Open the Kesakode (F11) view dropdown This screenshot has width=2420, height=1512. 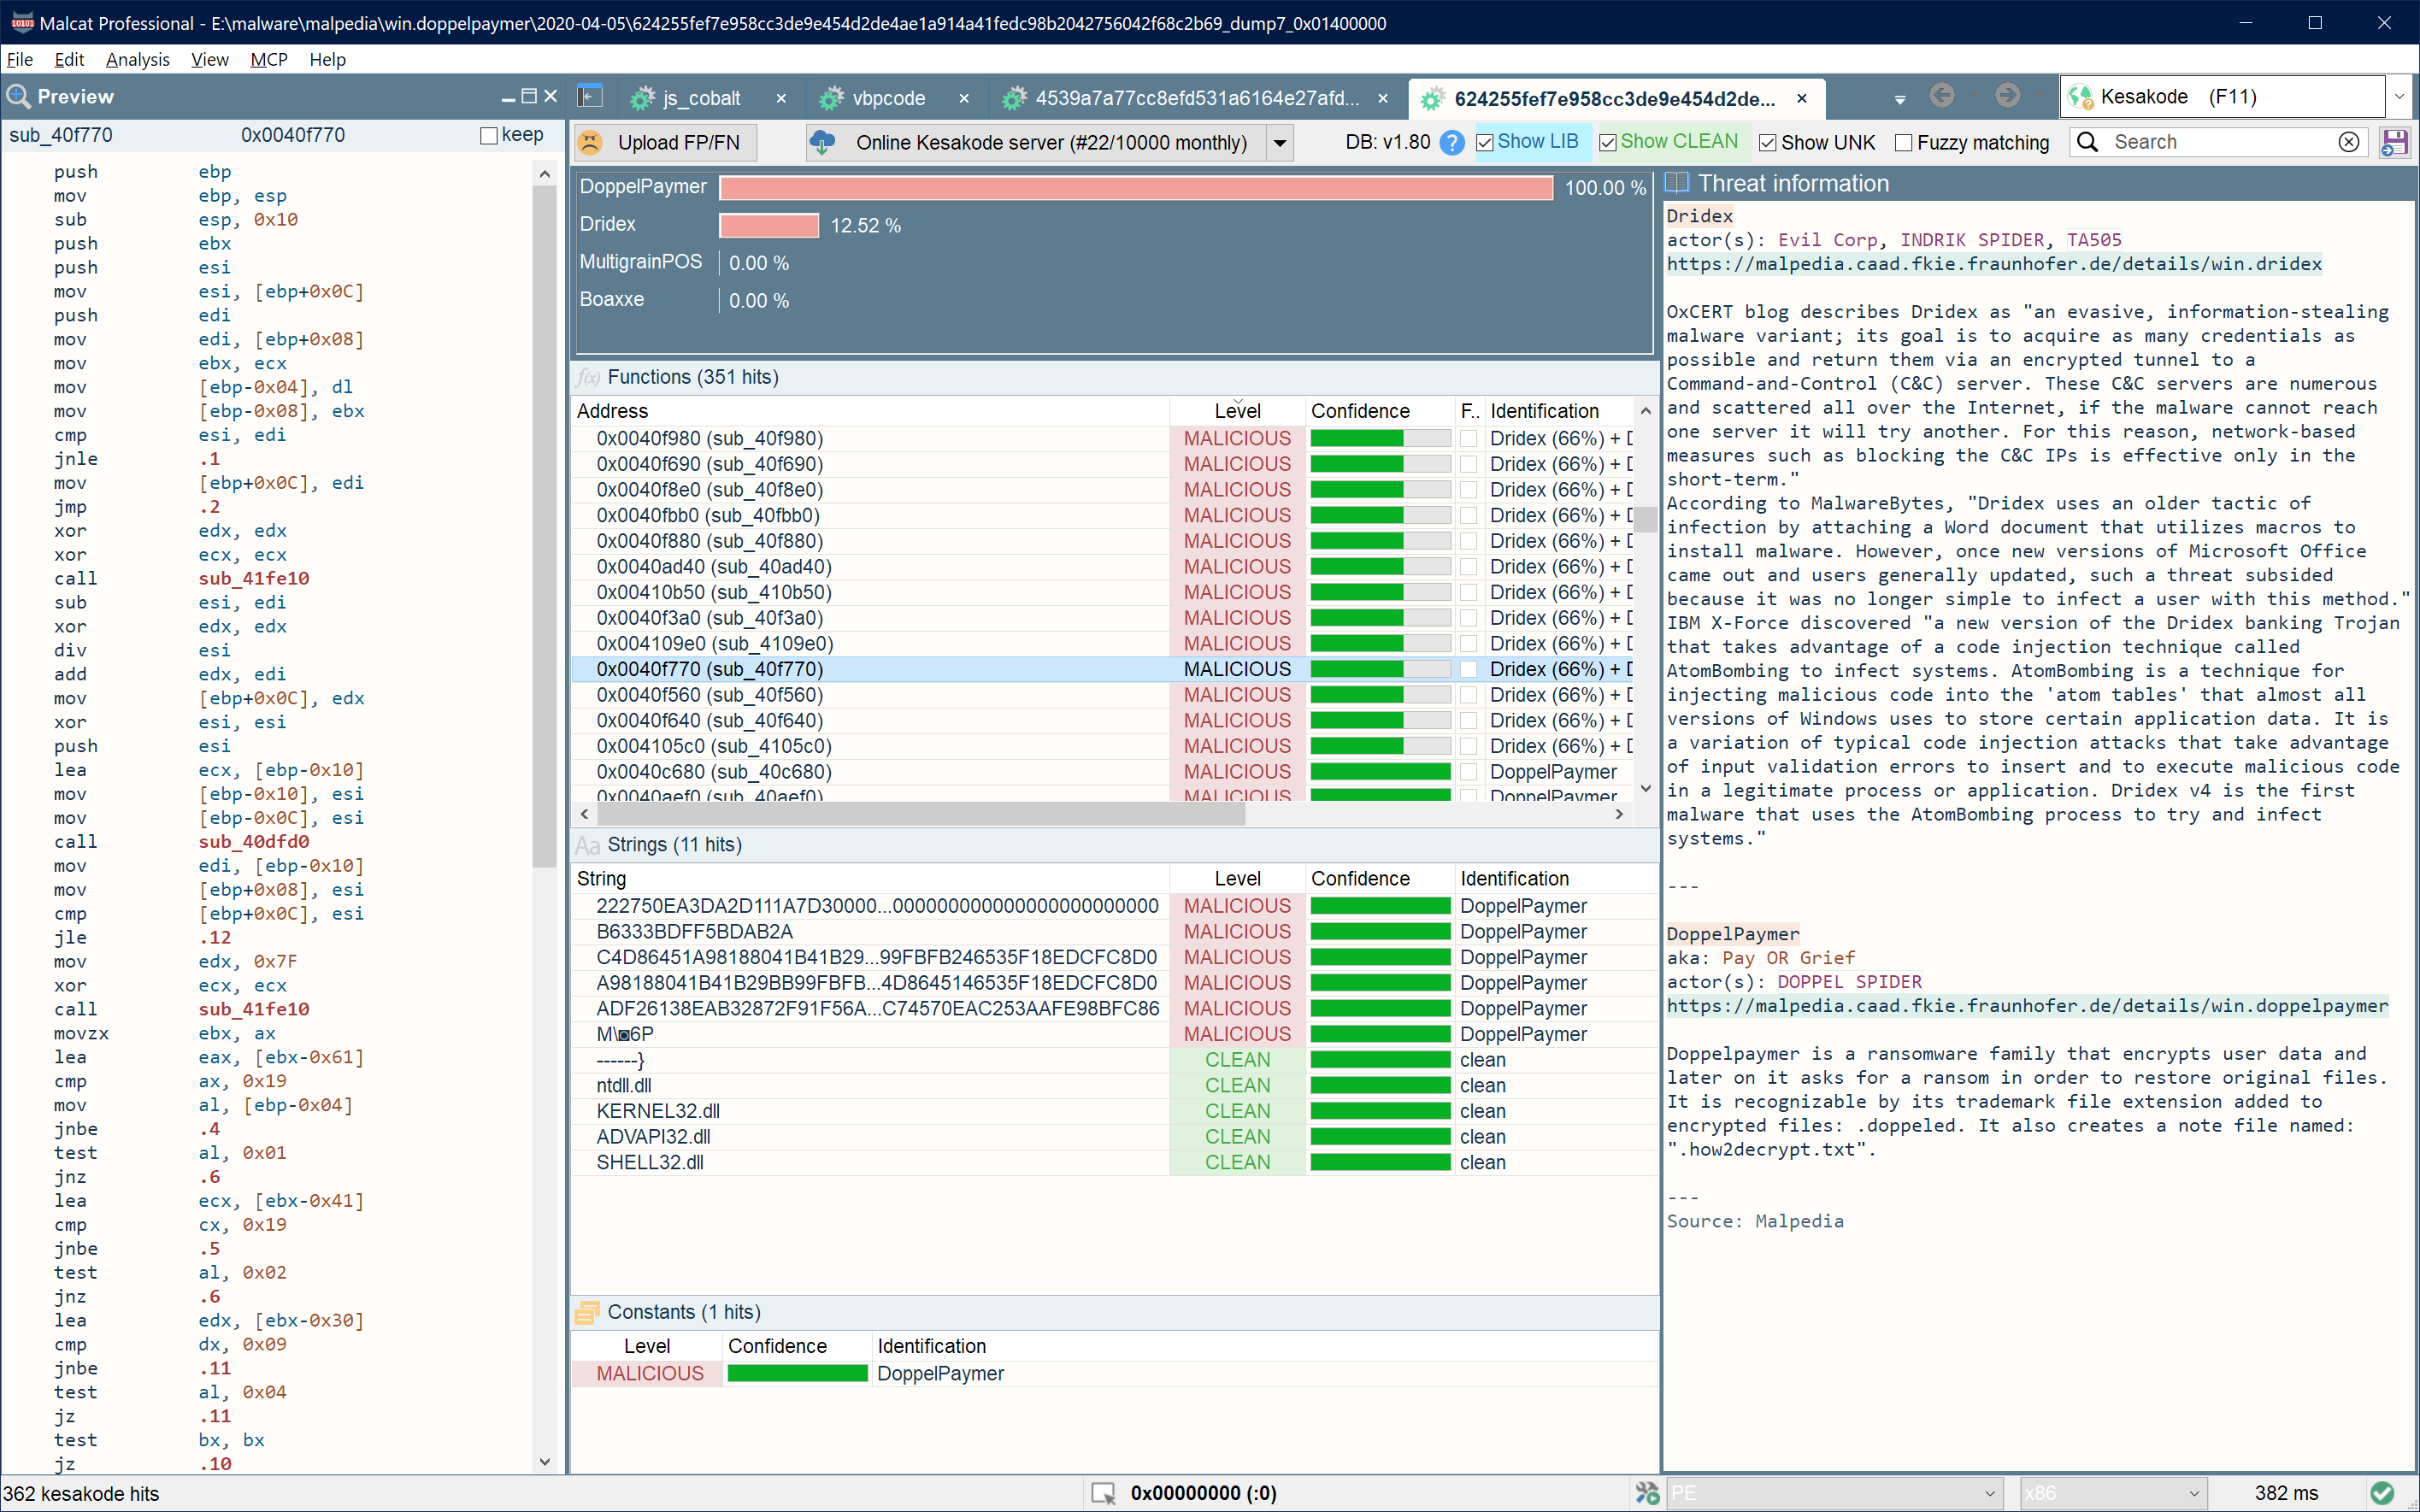click(x=2399, y=97)
